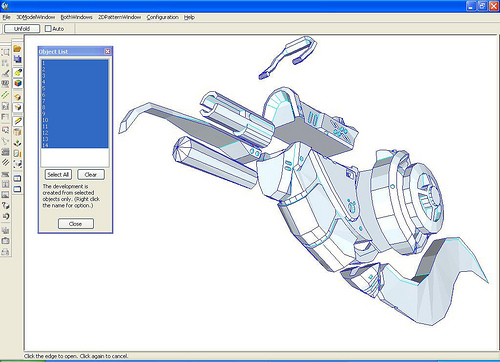Click the blue page with yellow bar icon
This screenshot has width=500, height=362.
click(x=18, y=153)
